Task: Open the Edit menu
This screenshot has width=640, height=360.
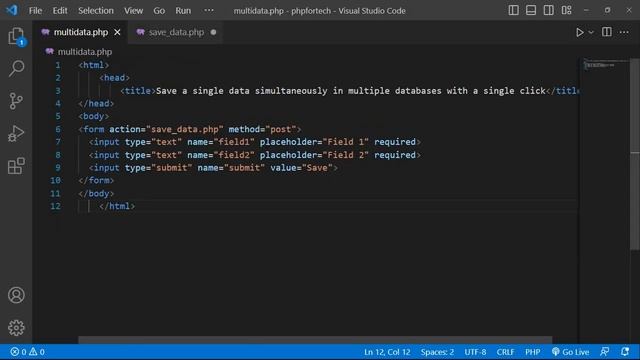Action: point(60,11)
